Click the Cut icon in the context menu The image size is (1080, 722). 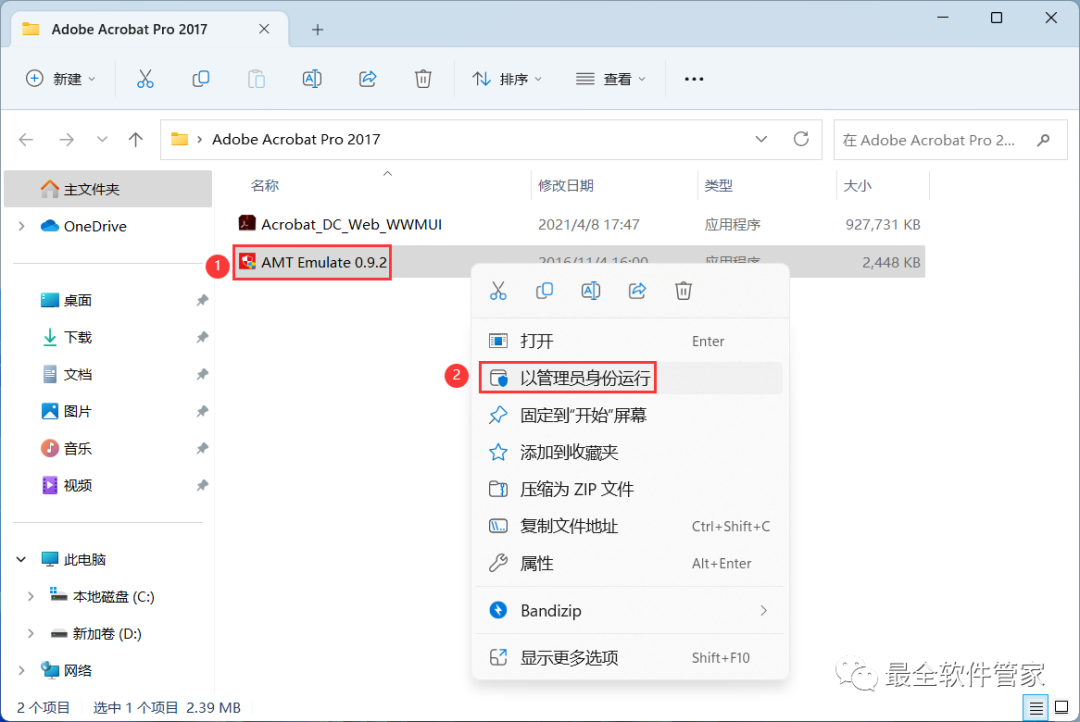coord(498,291)
